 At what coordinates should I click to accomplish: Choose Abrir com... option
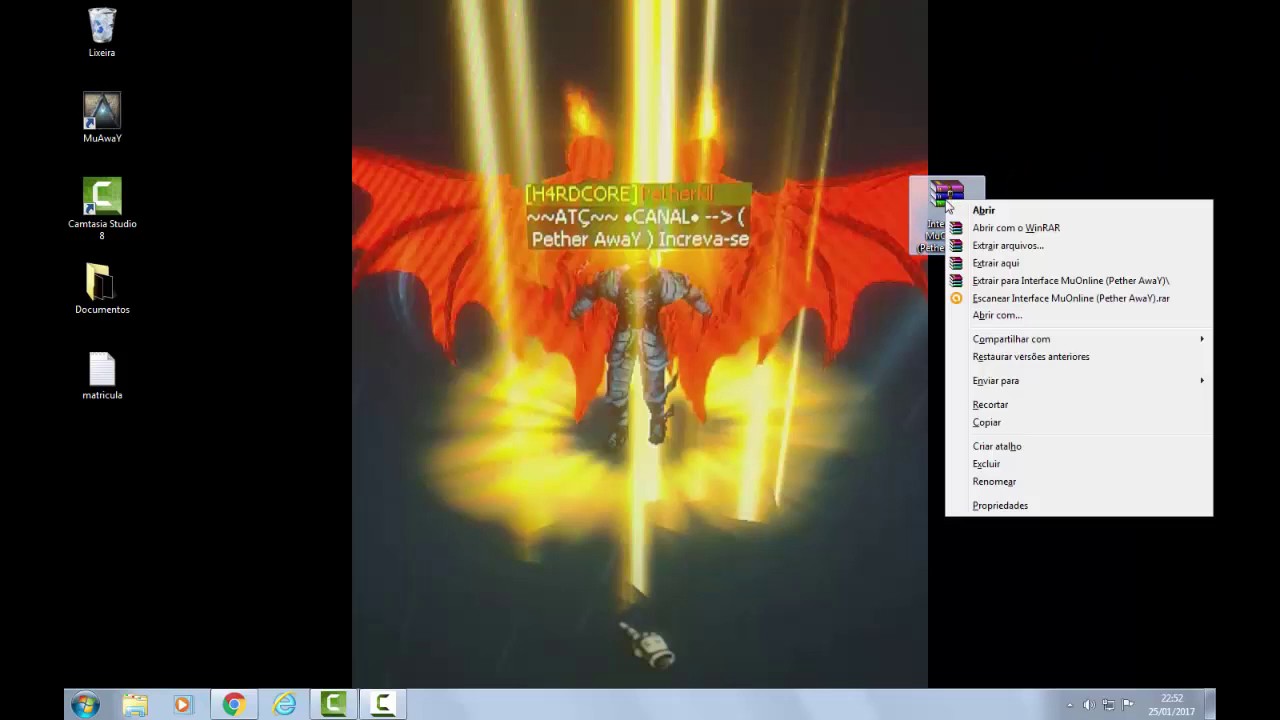click(1079, 315)
